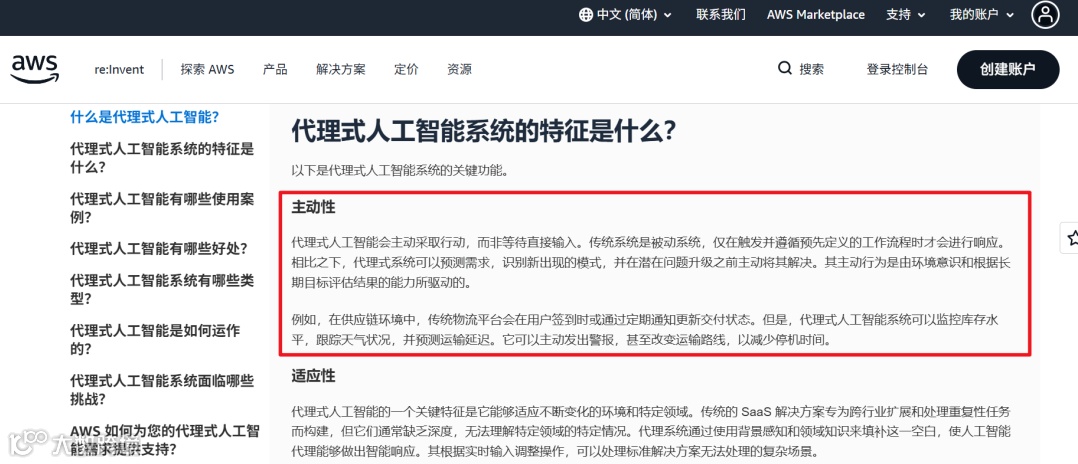1078x464 pixels.
Task: Open the user profile avatar icon
Action: click(x=1045, y=14)
